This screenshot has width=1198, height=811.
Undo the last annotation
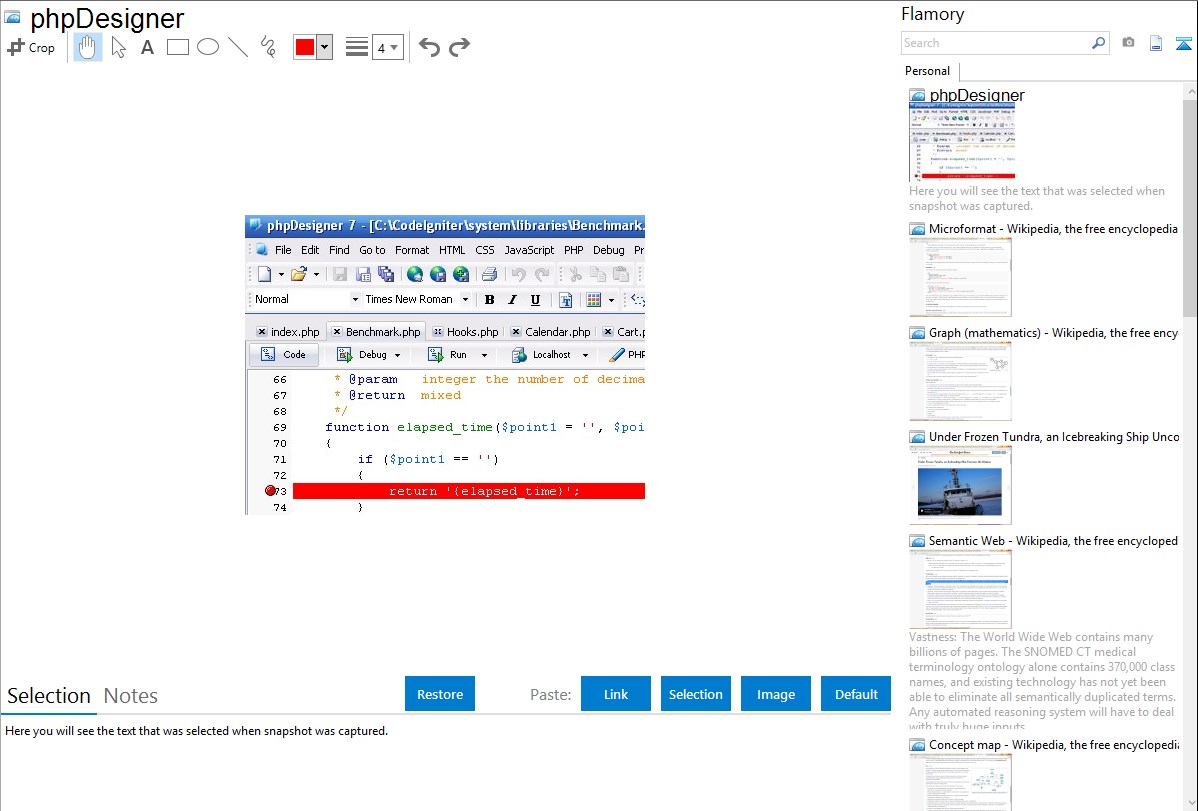click(429, 47)
